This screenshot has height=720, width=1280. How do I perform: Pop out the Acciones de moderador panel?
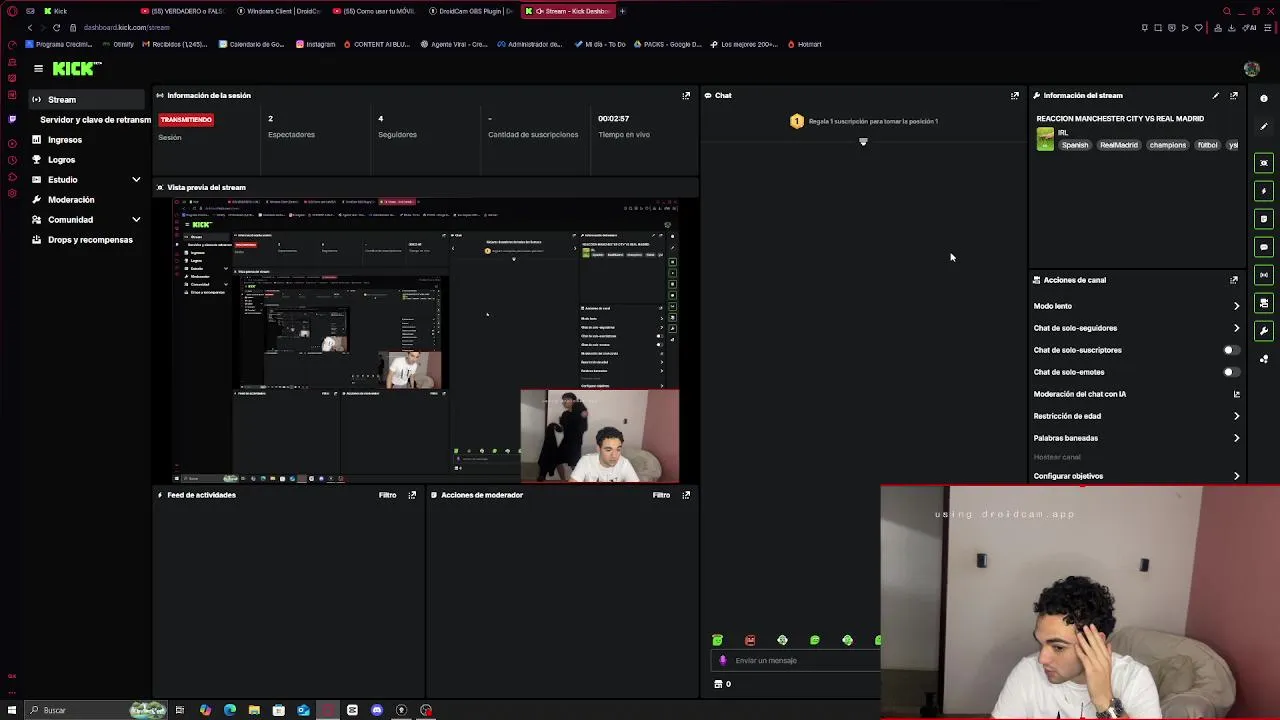[686, 495]
